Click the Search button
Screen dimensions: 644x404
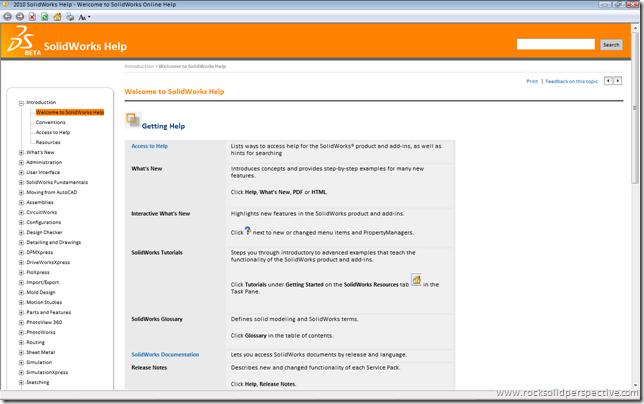[x=611, y=45]
